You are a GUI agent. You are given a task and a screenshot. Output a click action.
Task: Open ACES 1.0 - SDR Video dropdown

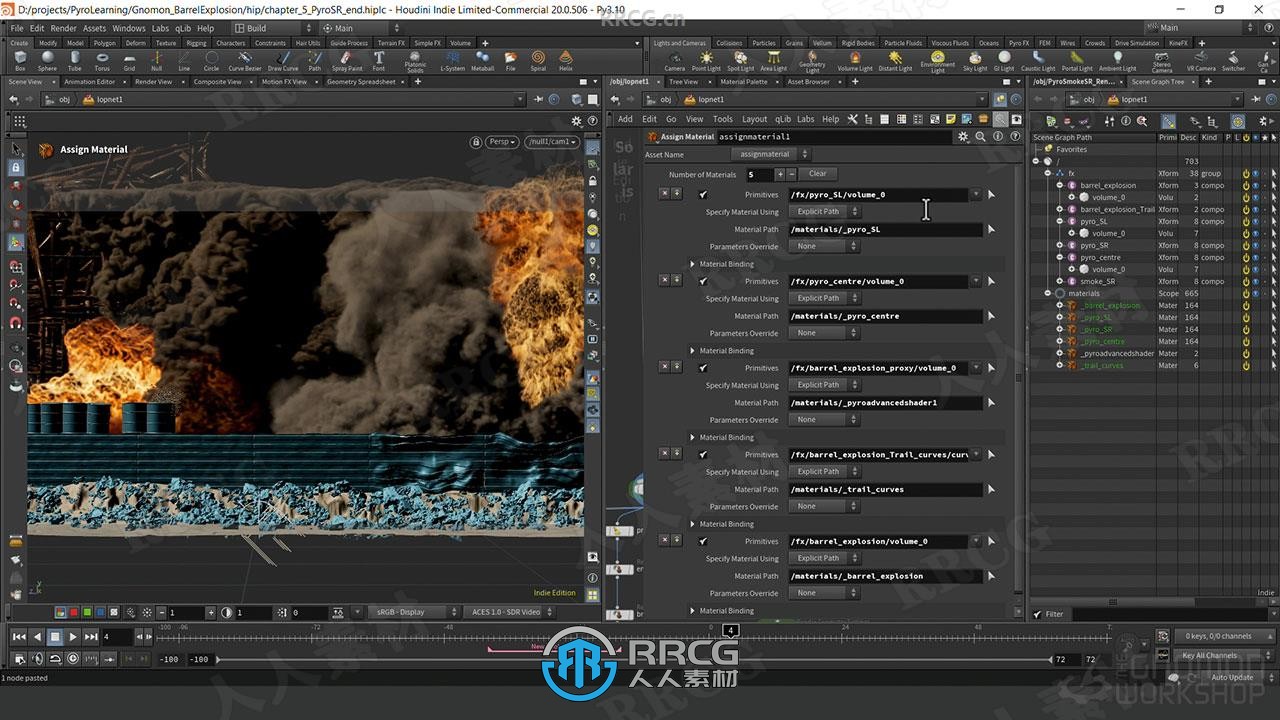[510, 612]
